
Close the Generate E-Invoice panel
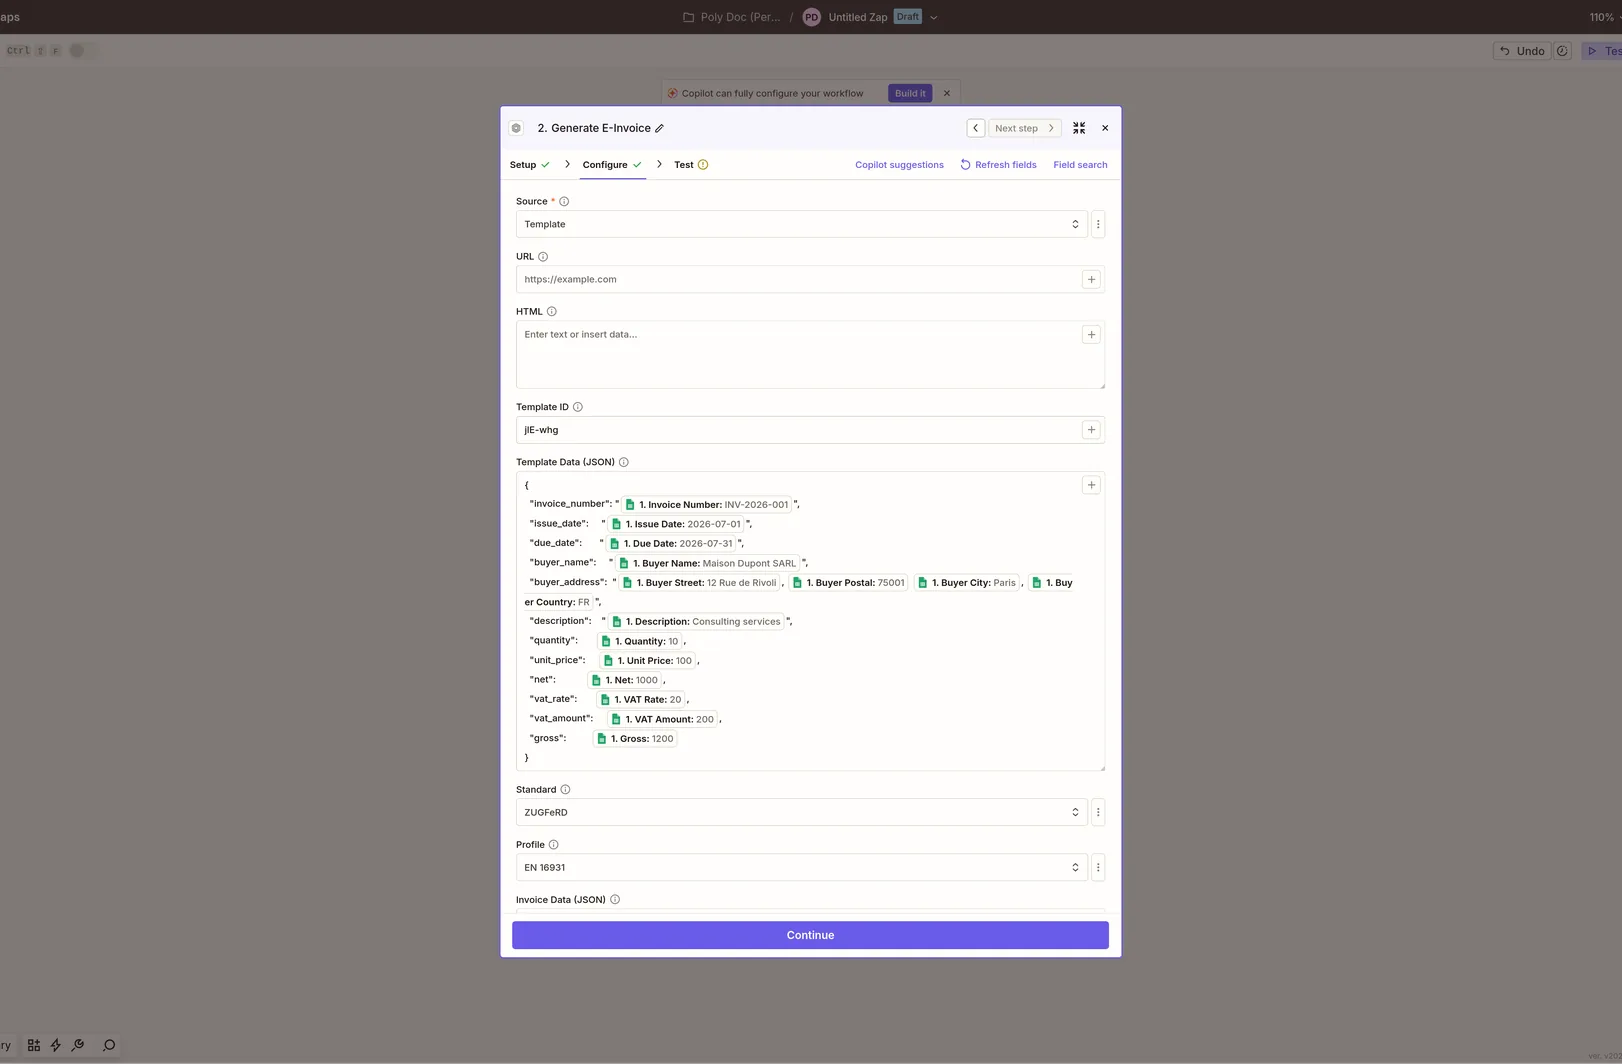click(x=1105, y=128)
